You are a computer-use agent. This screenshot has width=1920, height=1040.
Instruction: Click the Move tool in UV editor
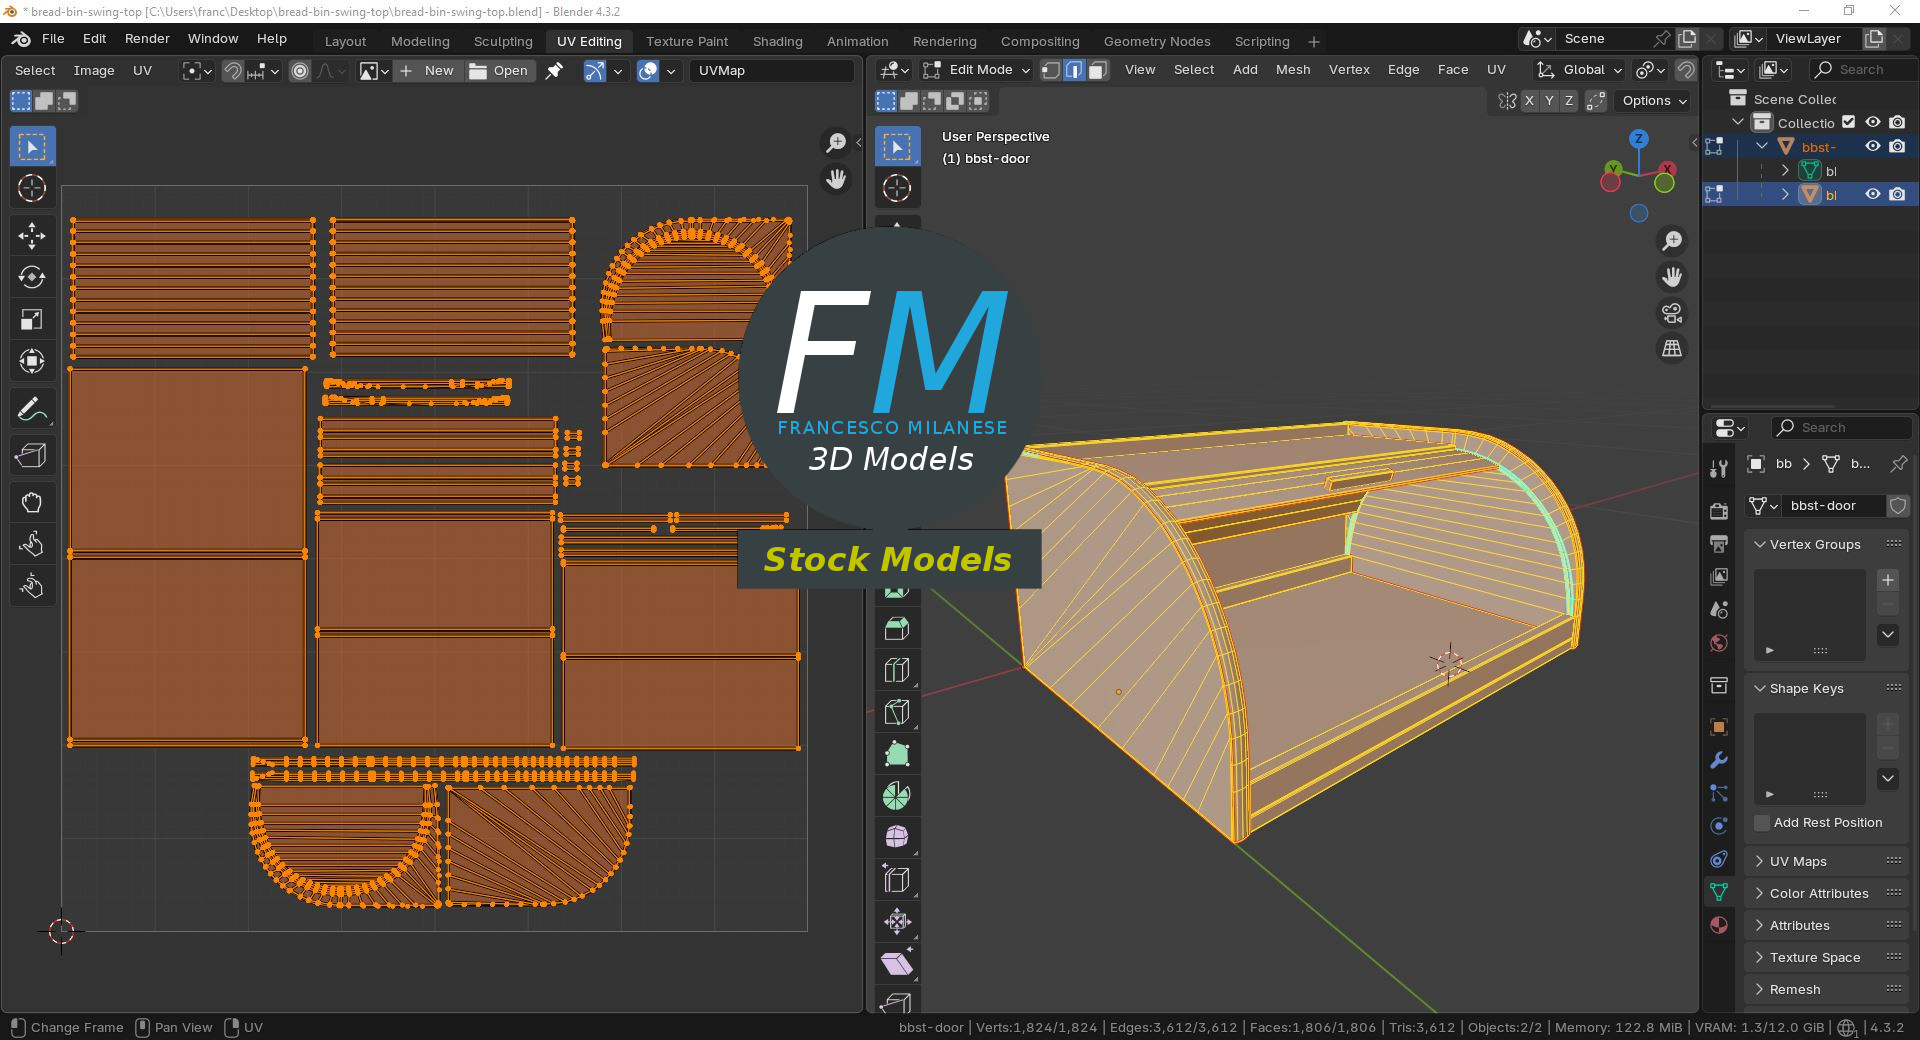[x=32, y=236]
